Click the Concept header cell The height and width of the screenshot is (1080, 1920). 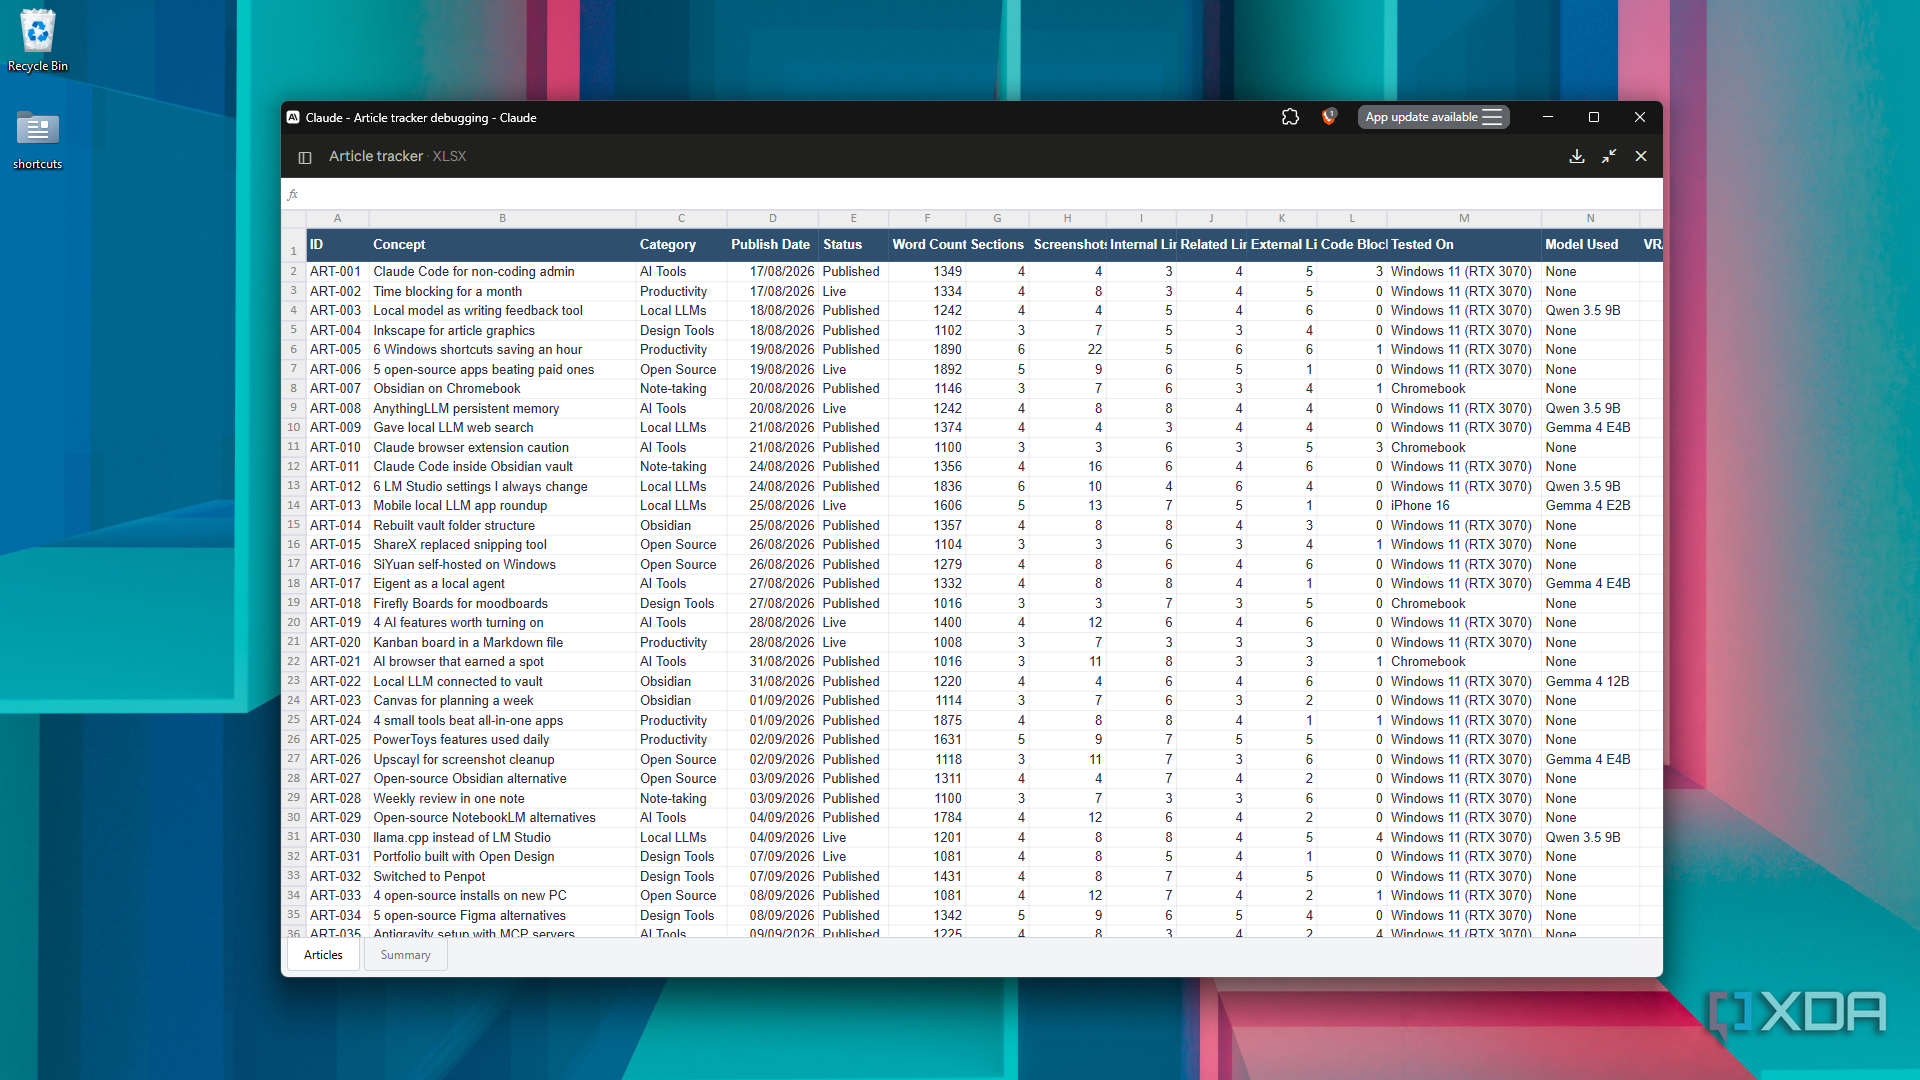click(x=502, y=244)
